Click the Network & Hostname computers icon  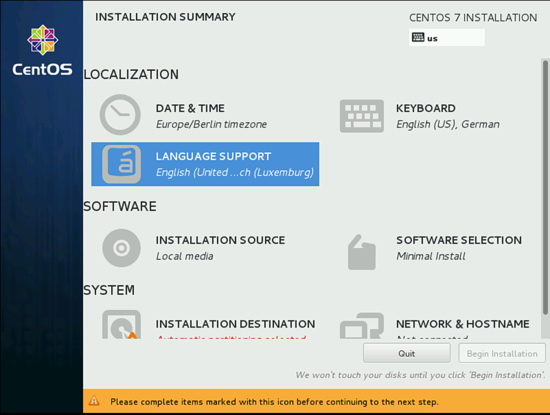tap(362, 326)
